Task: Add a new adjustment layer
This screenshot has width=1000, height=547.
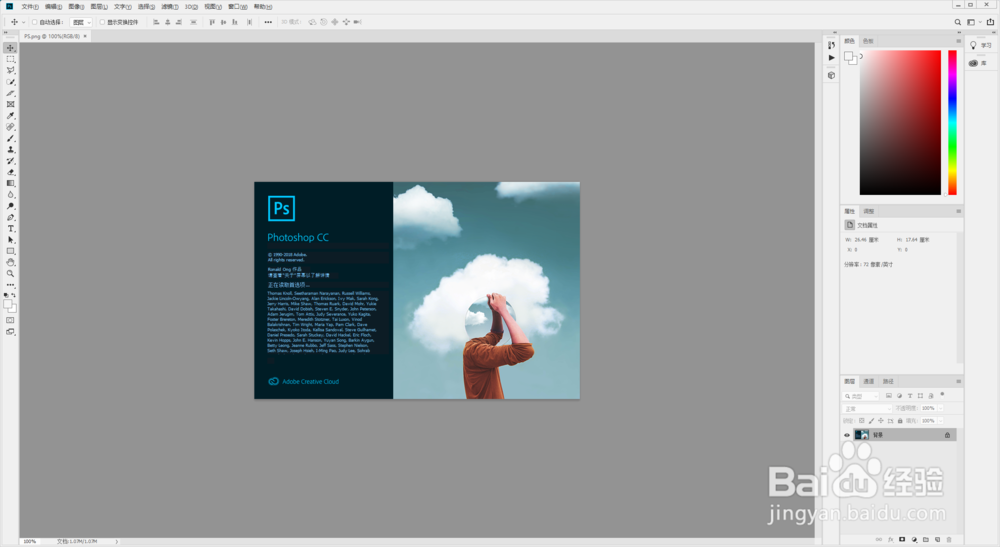Action: pyautogui.click(x=915, y=539)
